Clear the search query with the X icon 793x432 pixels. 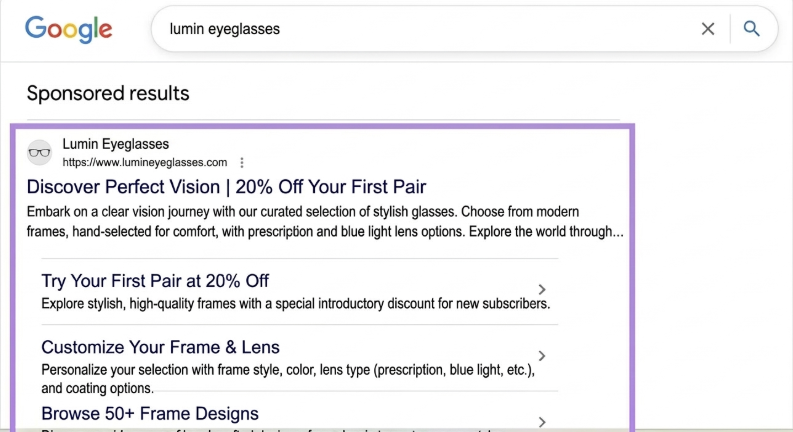[x=708, y=29]
